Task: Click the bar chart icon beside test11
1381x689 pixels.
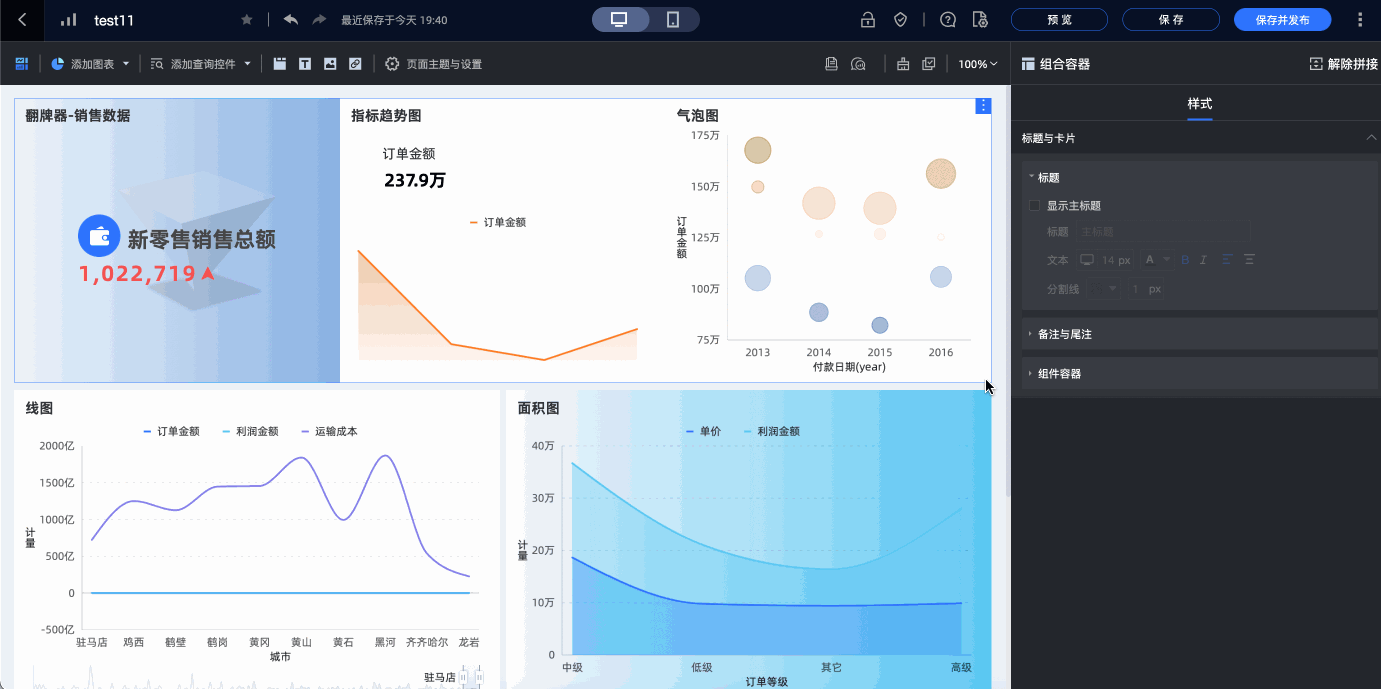Action: (68, 20)
